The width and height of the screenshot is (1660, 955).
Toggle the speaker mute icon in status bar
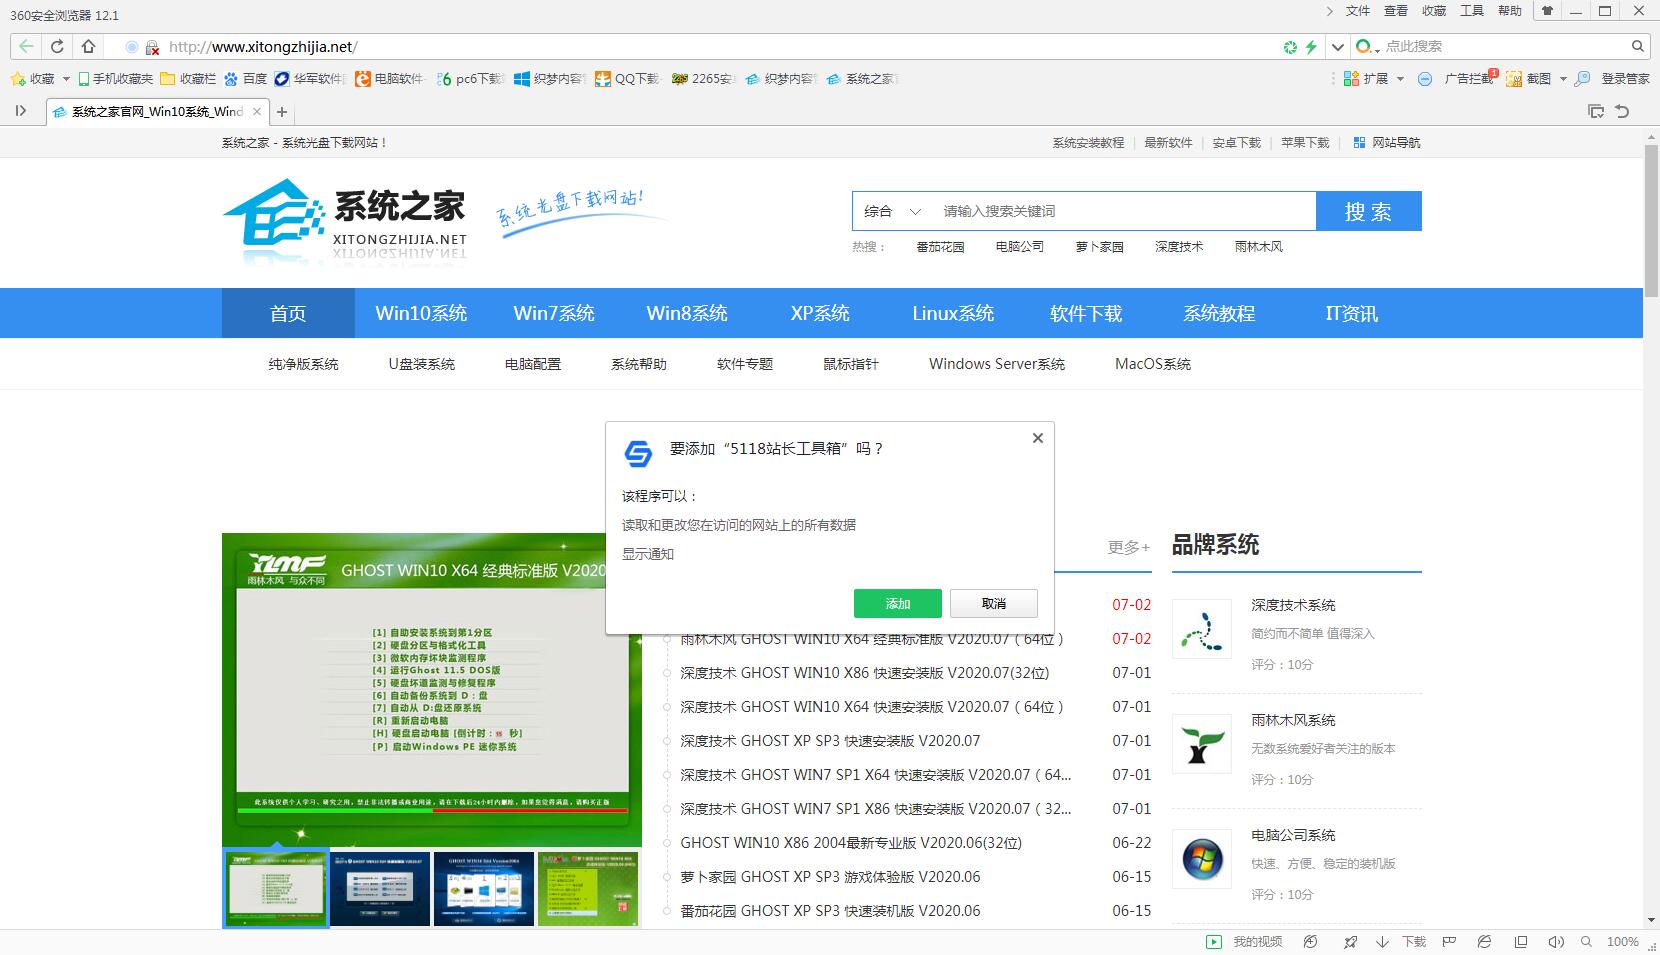1557,941
